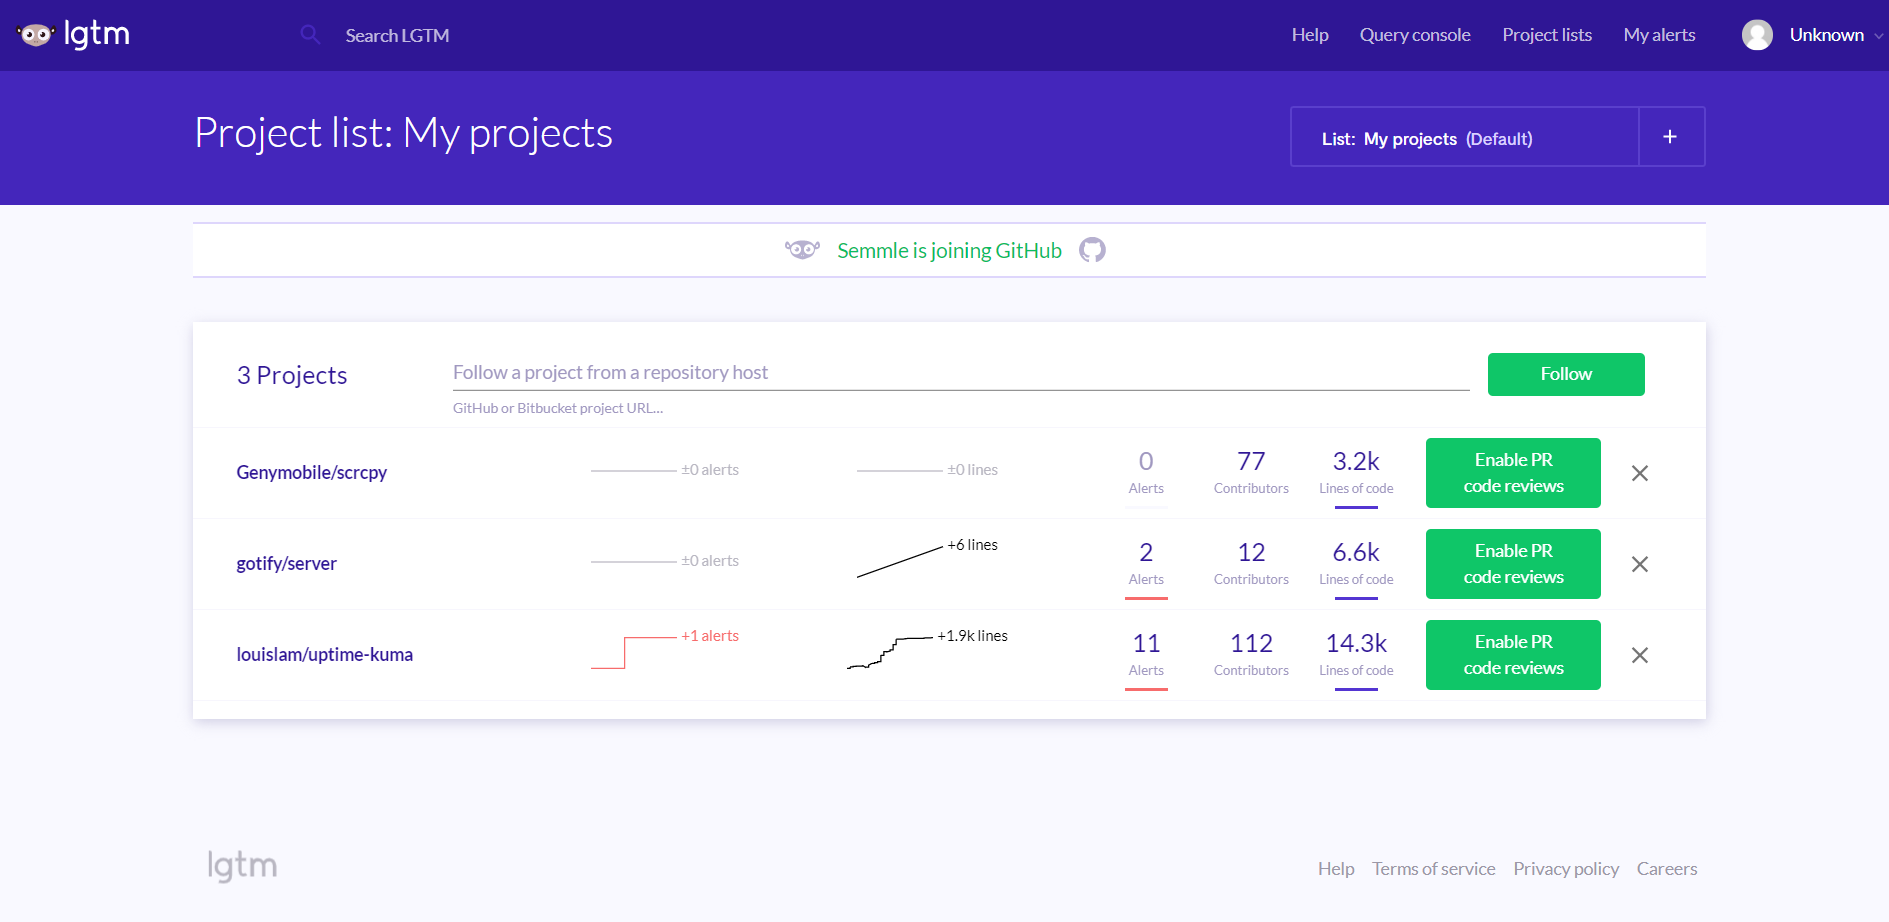Click the Semmle owl icon in banner

pos(802,250)
